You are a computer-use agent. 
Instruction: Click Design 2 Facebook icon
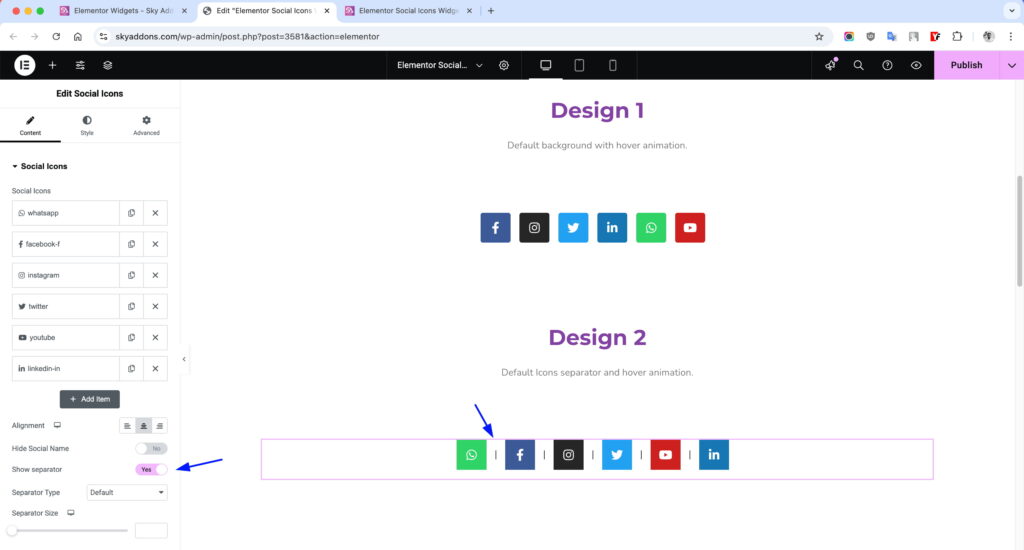point(520,455)
